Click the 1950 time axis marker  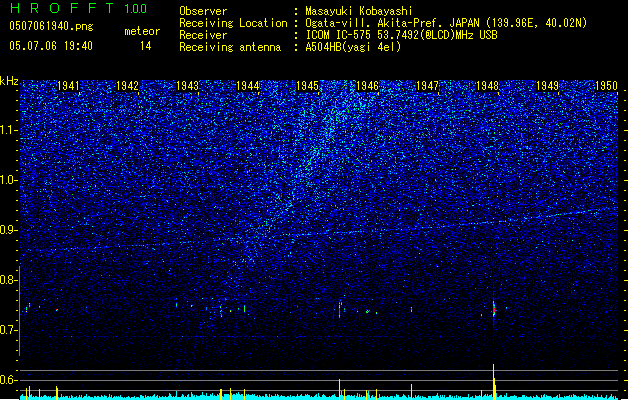(607, 86)
